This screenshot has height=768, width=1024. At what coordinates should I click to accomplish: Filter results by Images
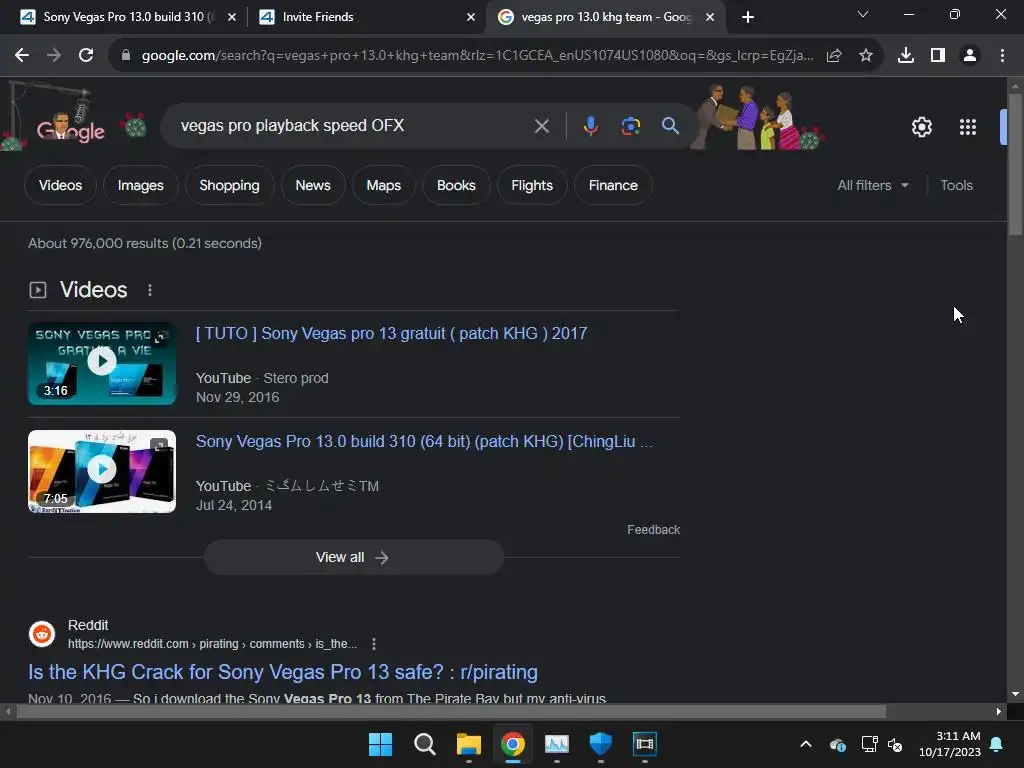(x=140, y=185)
